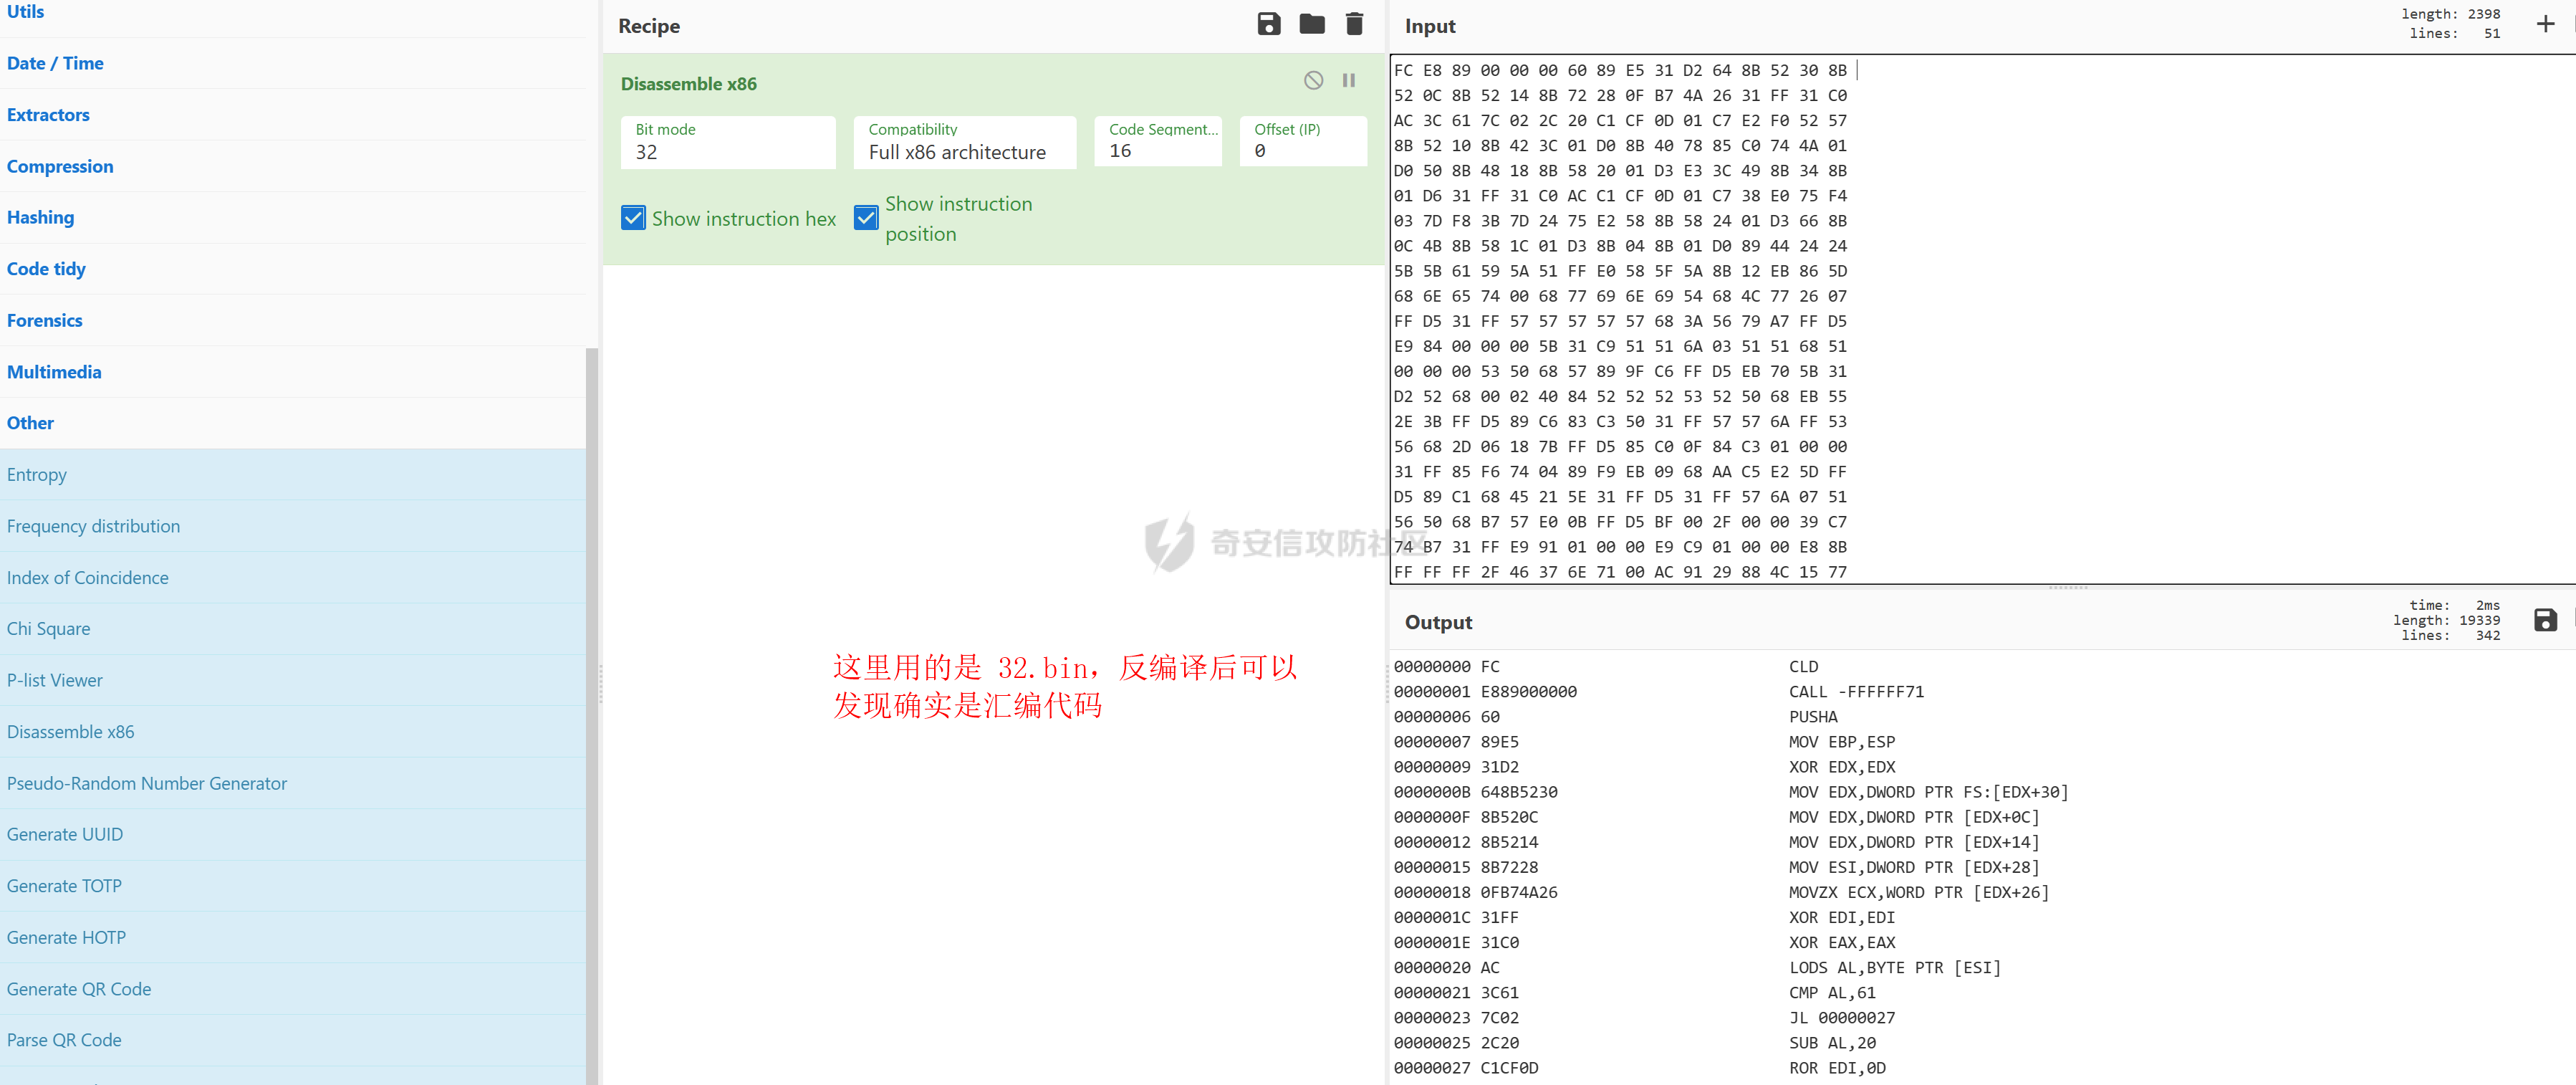Click output line 'ROR EDI,0D'
This screenshot has width=2576, height=1085.
pyautogui.click(x=1837, y=1068)
